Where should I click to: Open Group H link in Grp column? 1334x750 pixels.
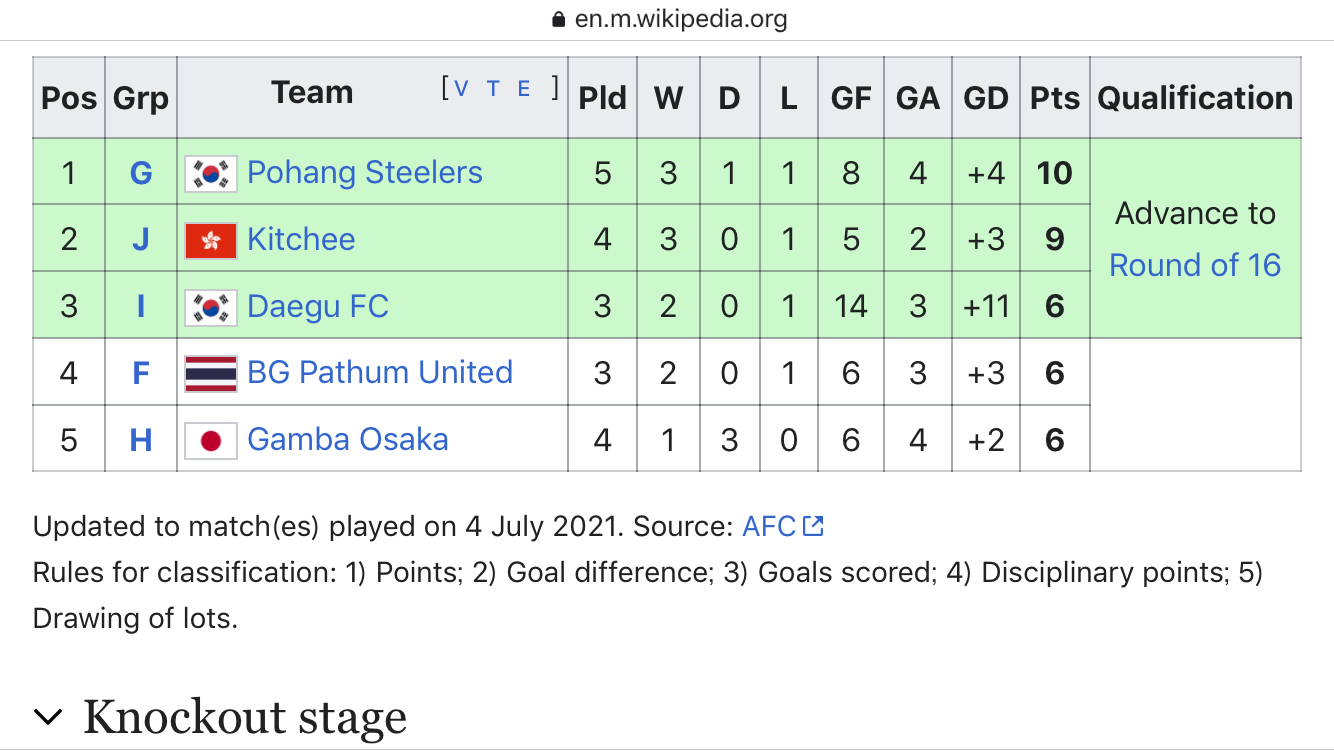point(141,441)
